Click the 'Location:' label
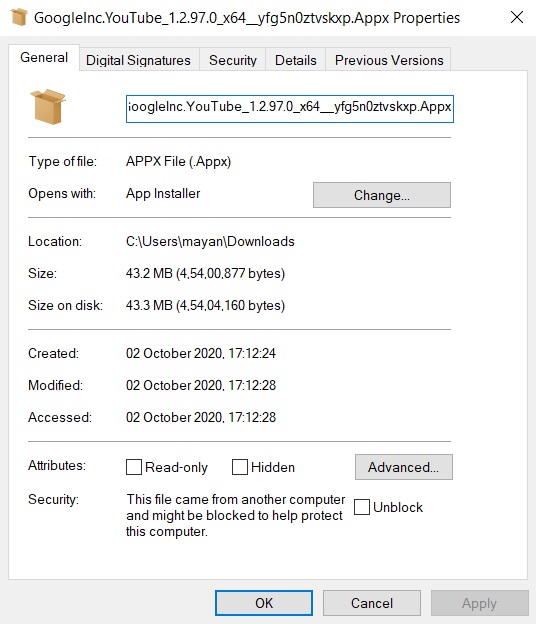This screenshot has width=536, height=624. pyautogui.click(x=55, y=242)
